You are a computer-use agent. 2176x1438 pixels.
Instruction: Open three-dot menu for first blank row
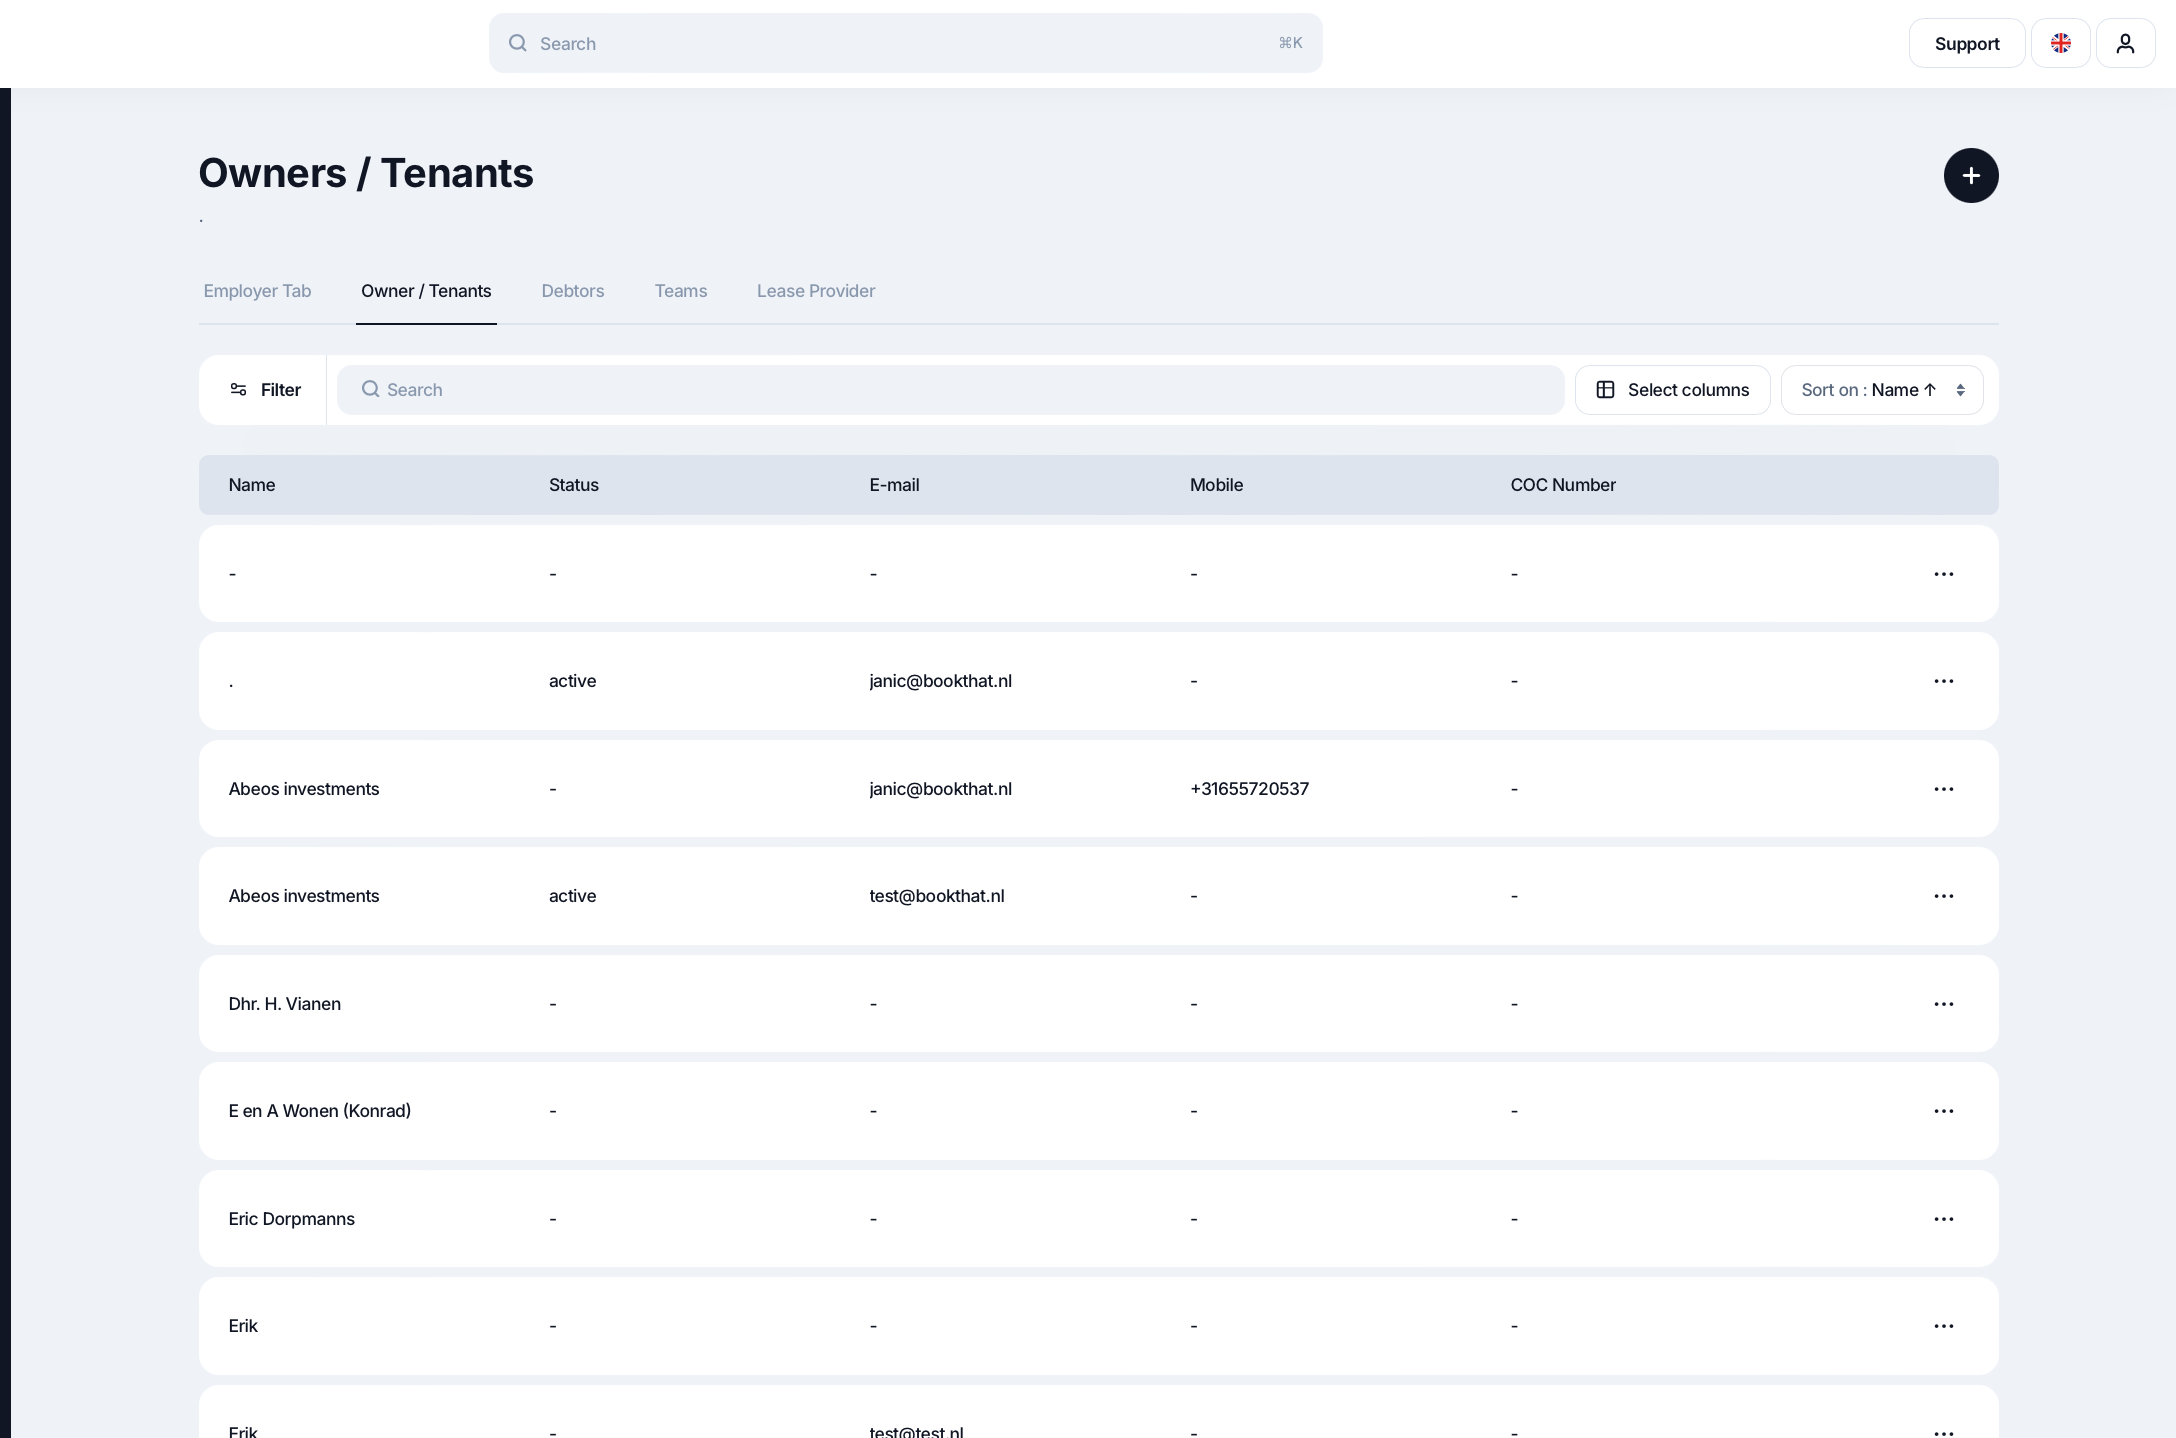1943,574
